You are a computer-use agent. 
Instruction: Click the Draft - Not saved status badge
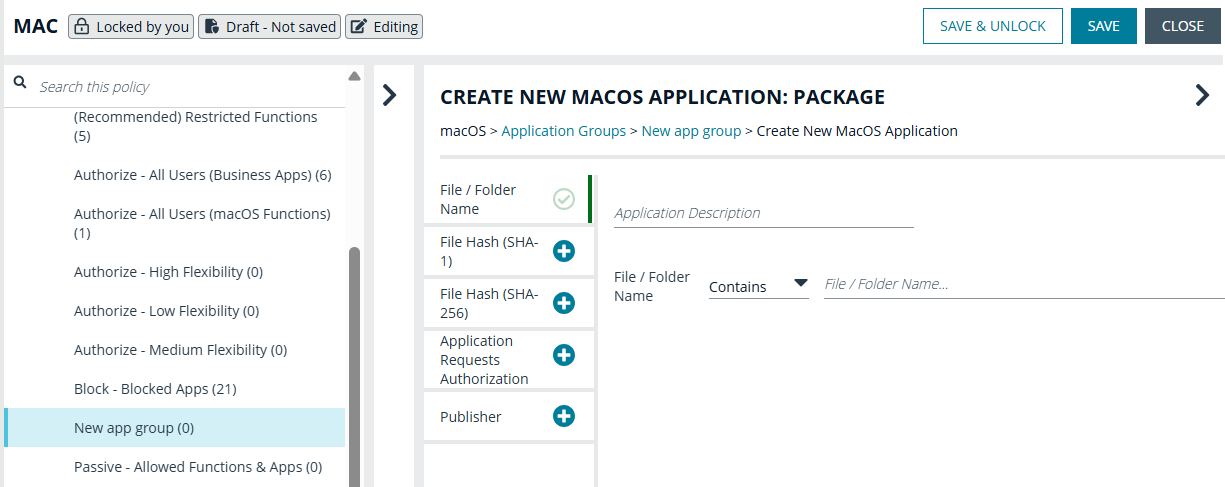click(269, 27)
